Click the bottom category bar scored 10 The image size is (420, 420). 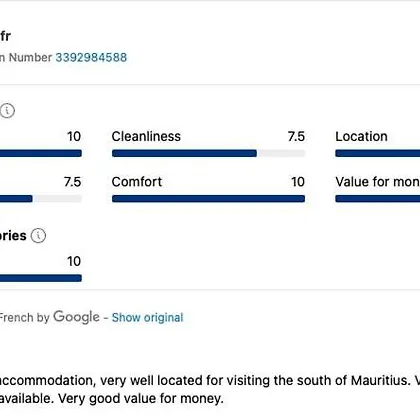[x=41, y=278]
